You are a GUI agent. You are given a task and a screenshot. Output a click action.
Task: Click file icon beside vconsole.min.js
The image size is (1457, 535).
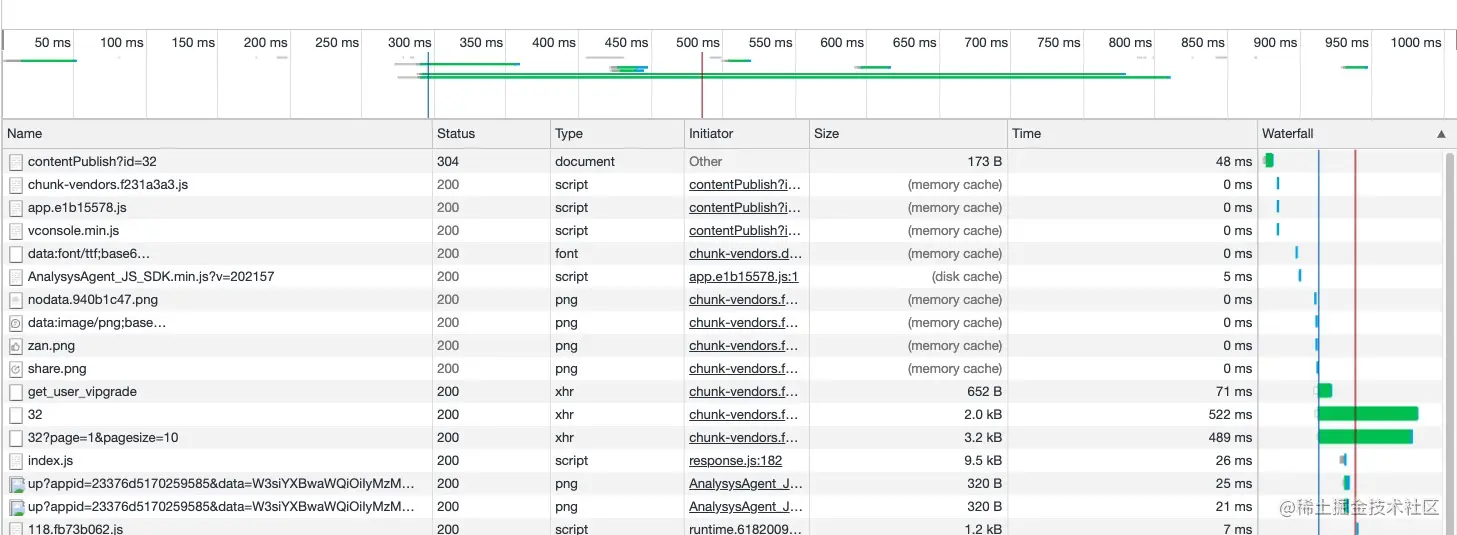tap(16, 230)
